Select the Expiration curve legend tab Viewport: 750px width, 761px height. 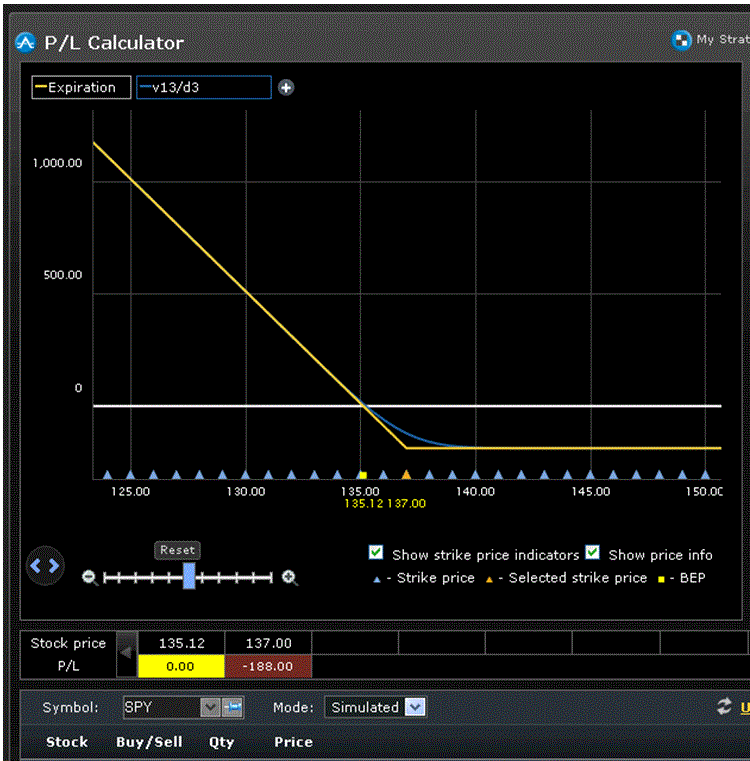(80, 88)
